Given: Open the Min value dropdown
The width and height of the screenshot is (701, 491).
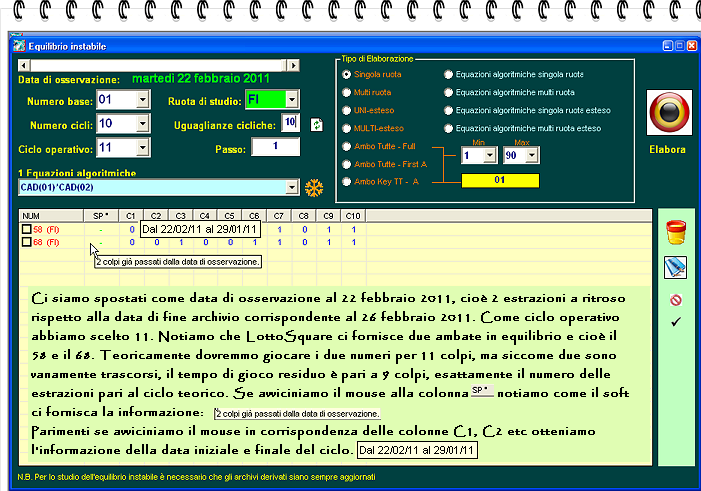Looking at the screenshot, I should [x=490, y=155].
